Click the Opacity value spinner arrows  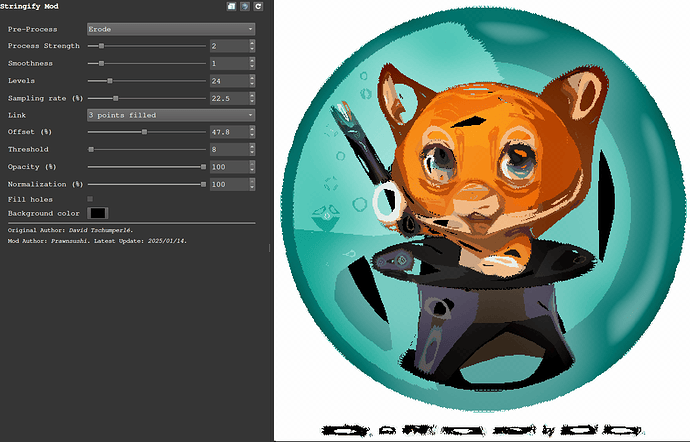[x=252, y=167]
